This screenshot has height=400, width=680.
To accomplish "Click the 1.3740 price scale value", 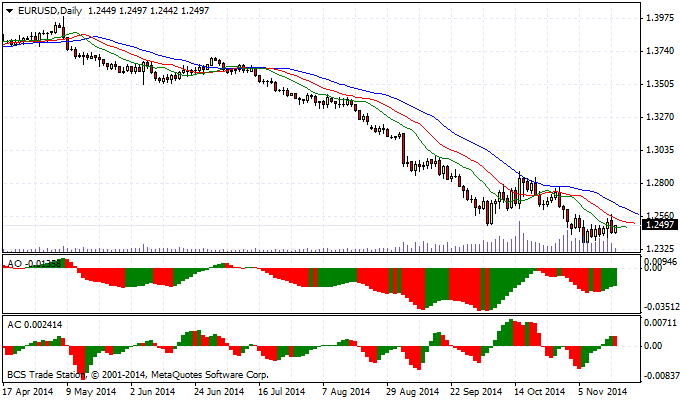I will point(660,51).
